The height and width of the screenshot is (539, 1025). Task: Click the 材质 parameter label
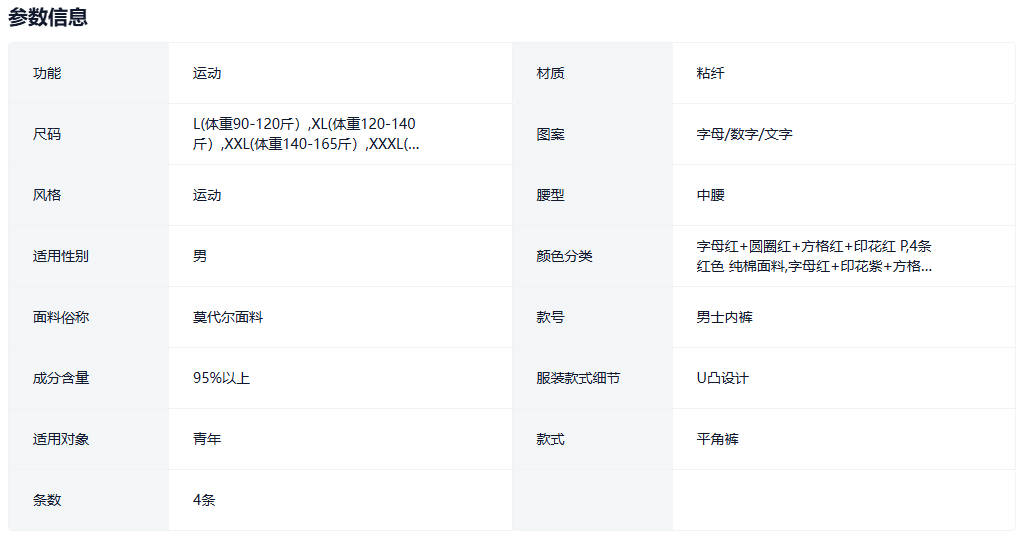551,73
